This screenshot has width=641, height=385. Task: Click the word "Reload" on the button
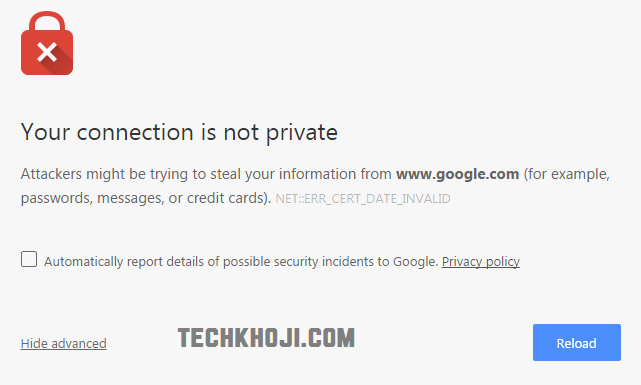[576, 343]
